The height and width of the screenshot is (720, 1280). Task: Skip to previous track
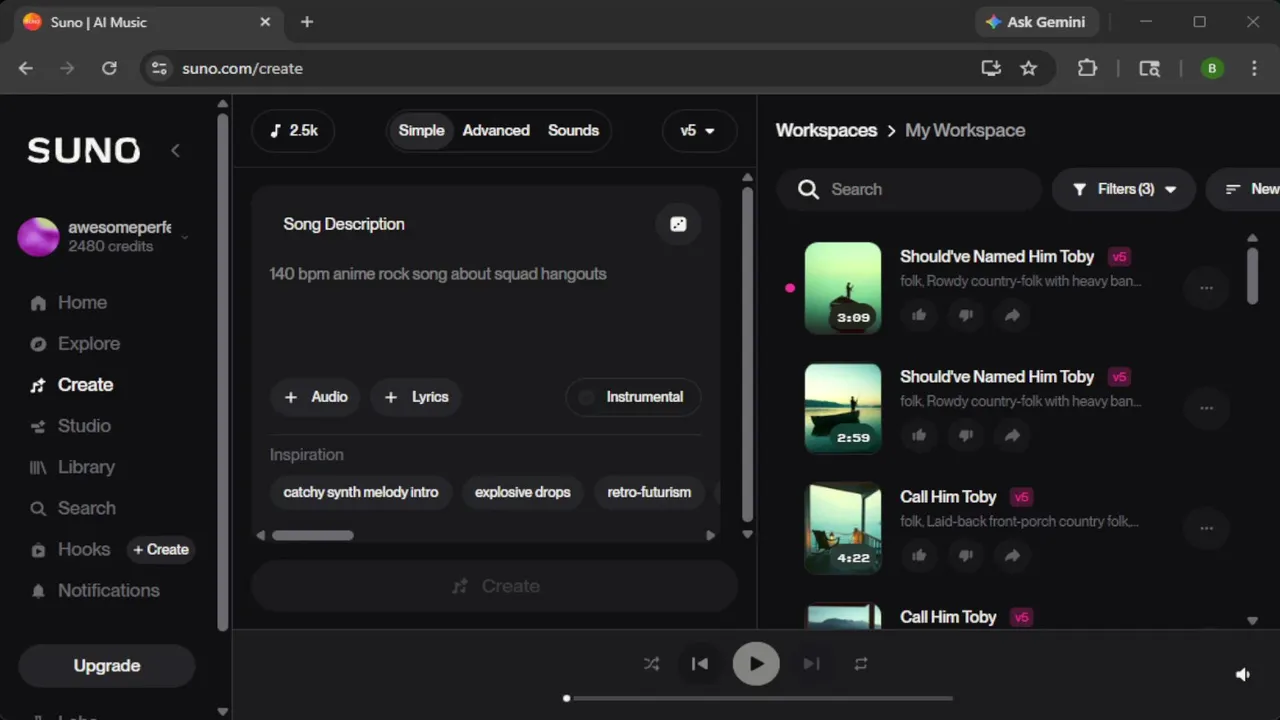coord(700,663)
